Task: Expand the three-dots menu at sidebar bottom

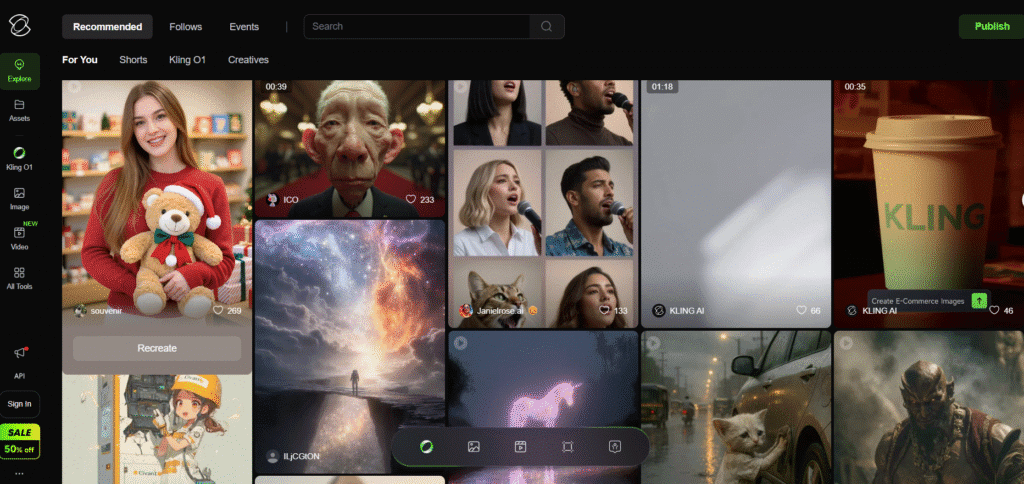Action: pos(20,473)
